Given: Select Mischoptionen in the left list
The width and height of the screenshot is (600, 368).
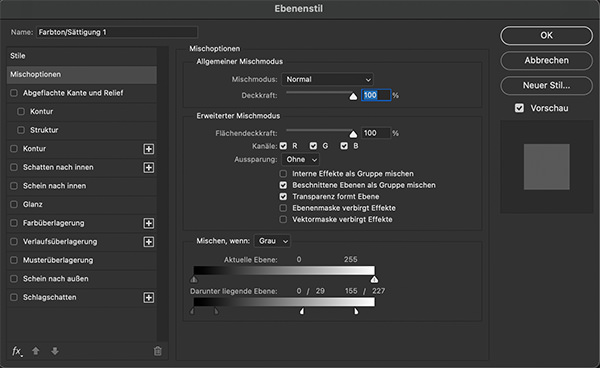Looking at the screenshot, I should tap(82, 75).
